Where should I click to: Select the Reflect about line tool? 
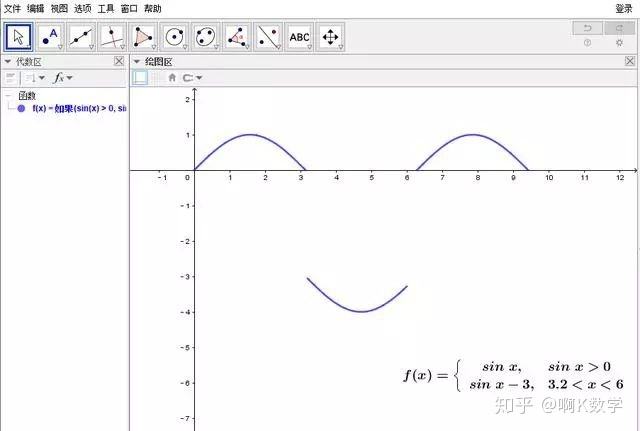[268, 37]
